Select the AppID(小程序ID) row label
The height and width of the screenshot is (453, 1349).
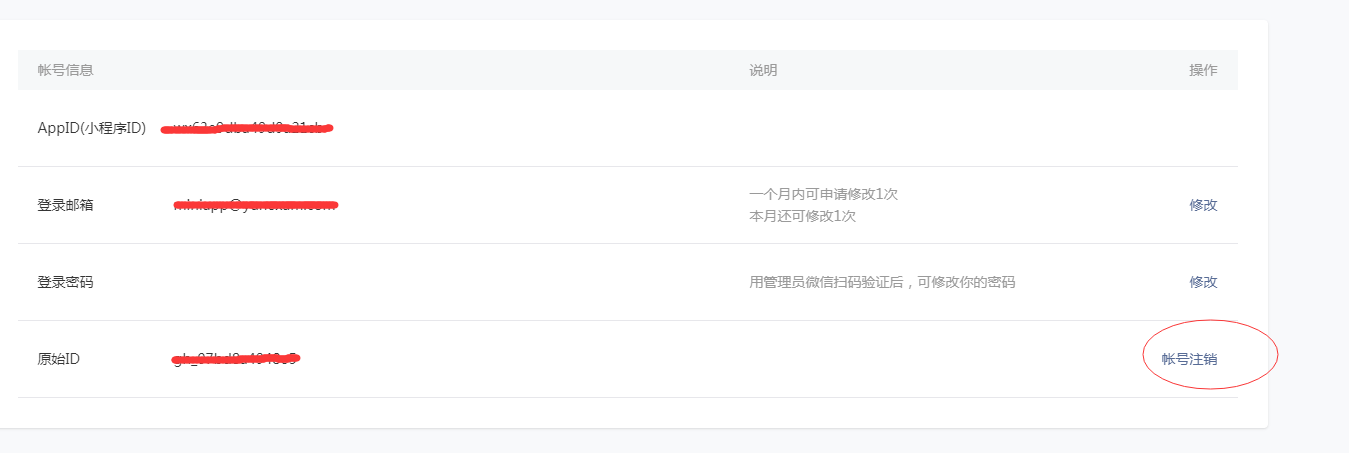92,128
